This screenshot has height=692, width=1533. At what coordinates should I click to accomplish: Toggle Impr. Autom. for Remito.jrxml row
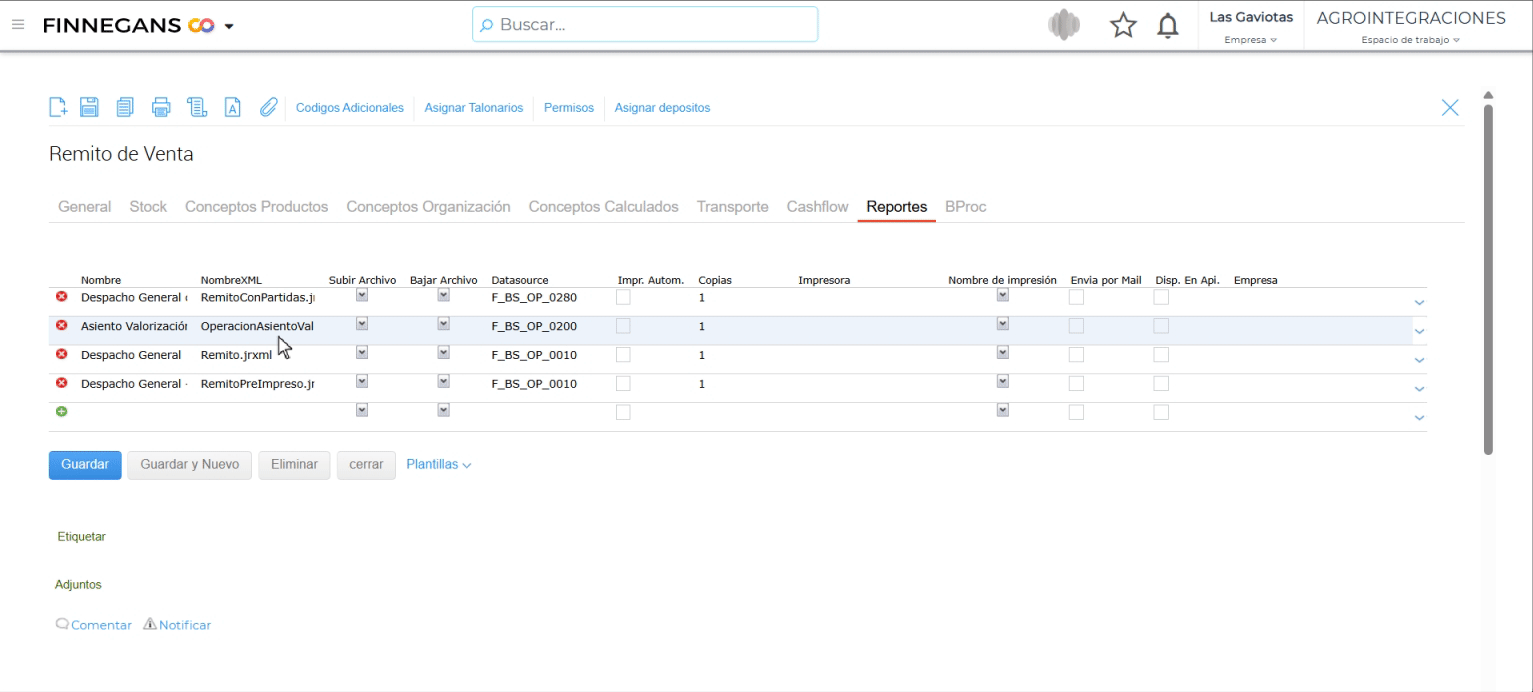tap(623, 355)
